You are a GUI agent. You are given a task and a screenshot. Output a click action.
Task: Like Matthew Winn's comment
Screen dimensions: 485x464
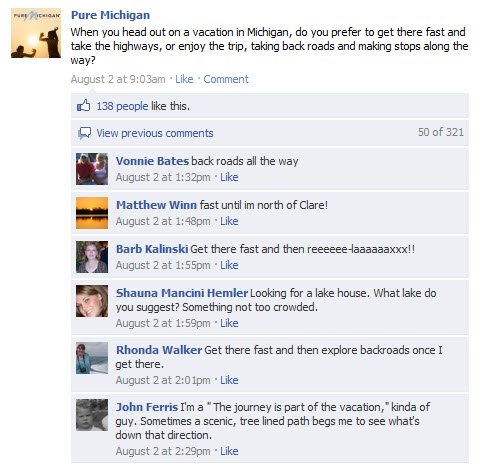point(229,221)
